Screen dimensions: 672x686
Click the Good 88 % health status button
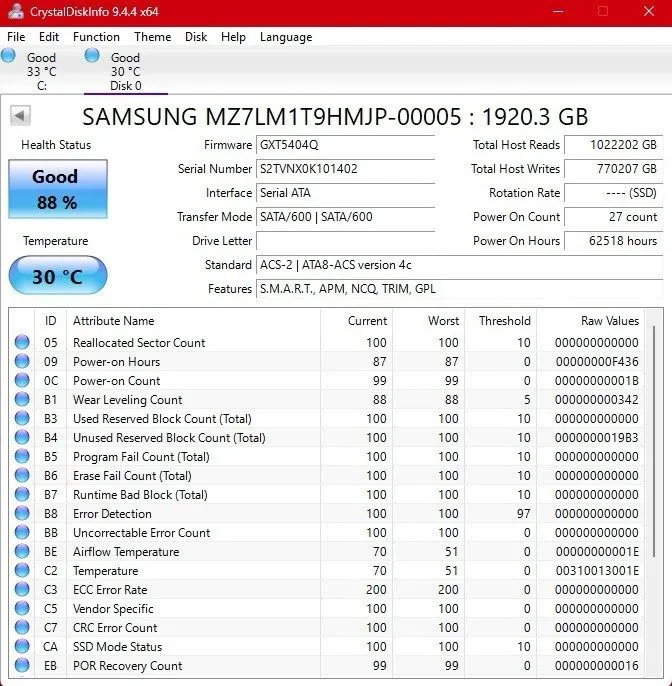coord(58,189)
